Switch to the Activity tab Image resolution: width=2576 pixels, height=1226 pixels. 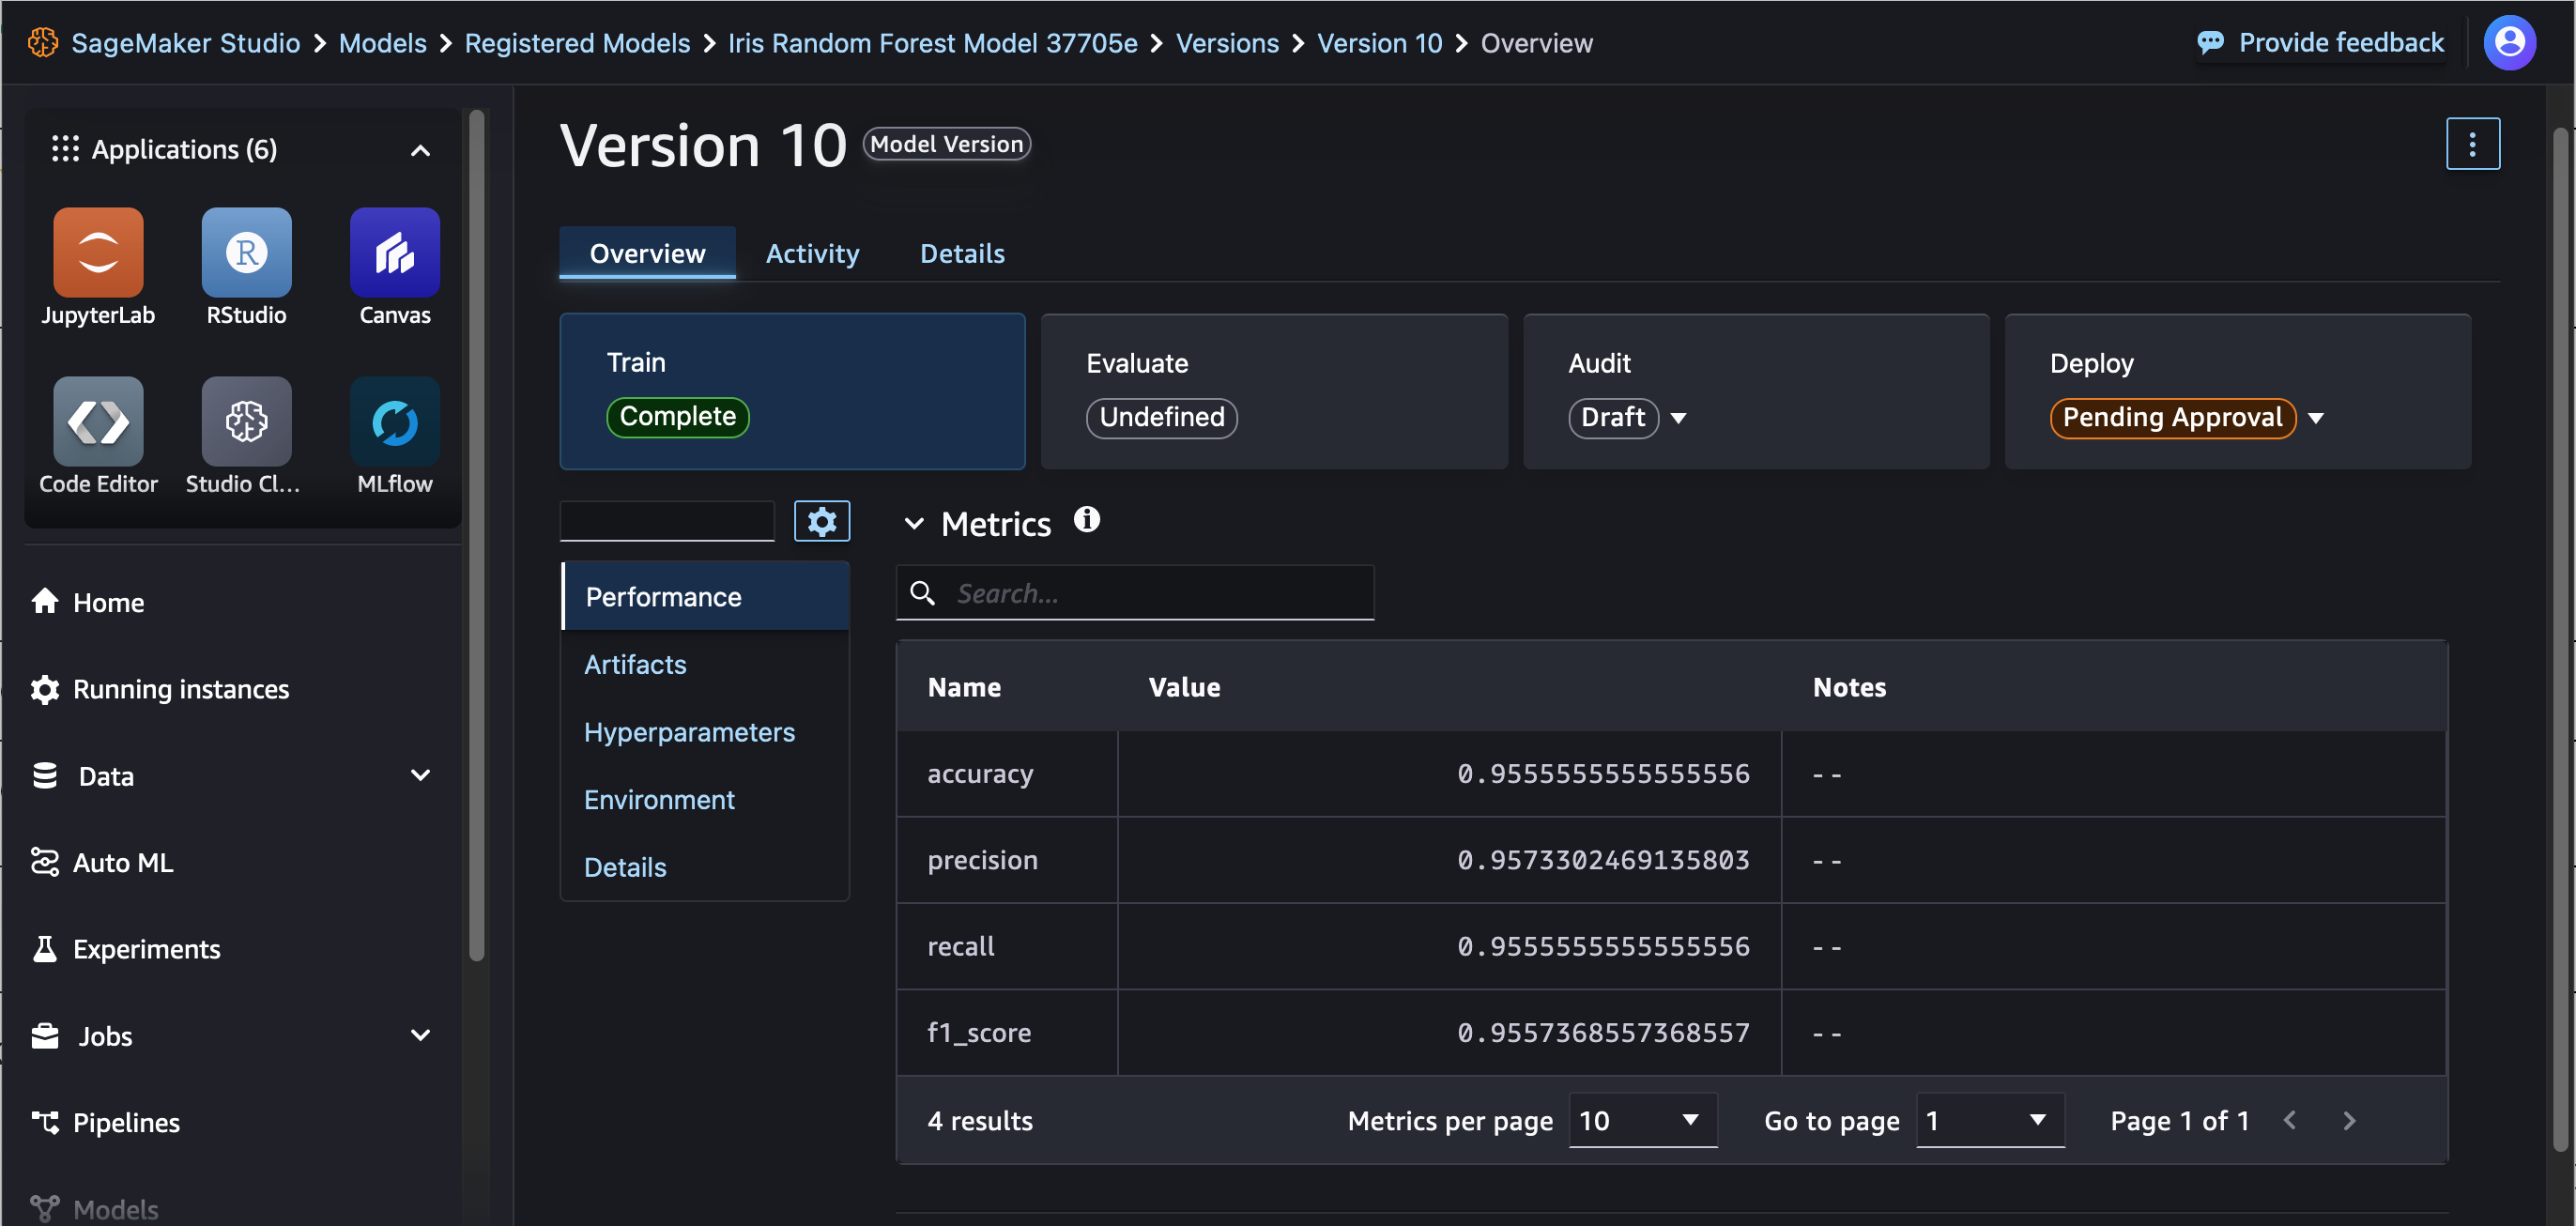click(x=811, y=253)
